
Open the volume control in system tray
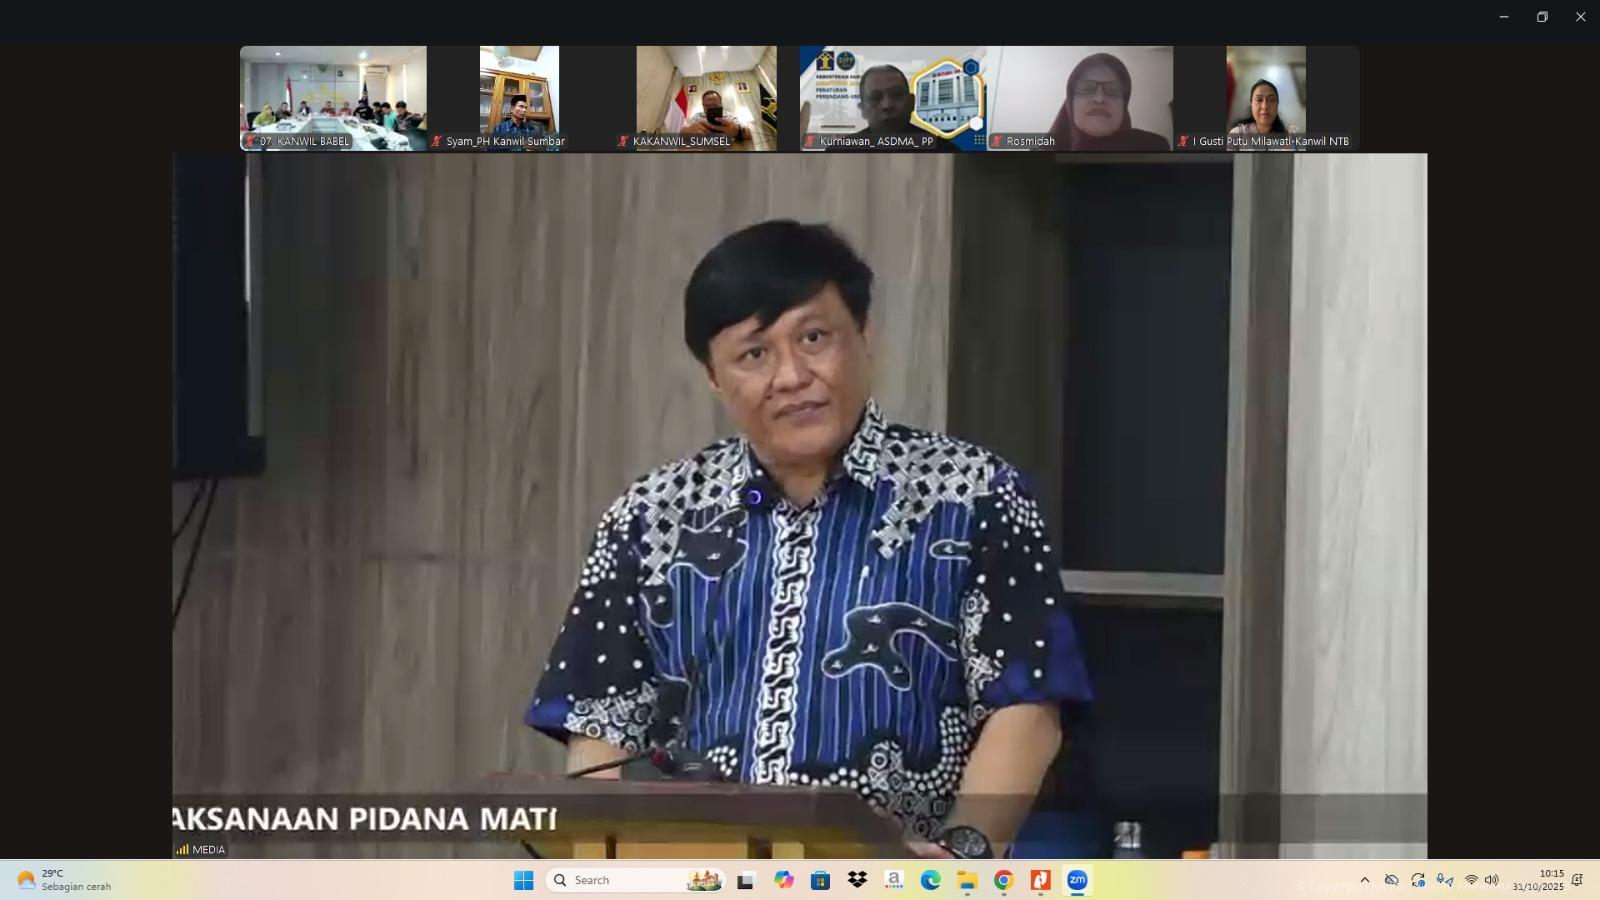click(x=1492, y=880)
